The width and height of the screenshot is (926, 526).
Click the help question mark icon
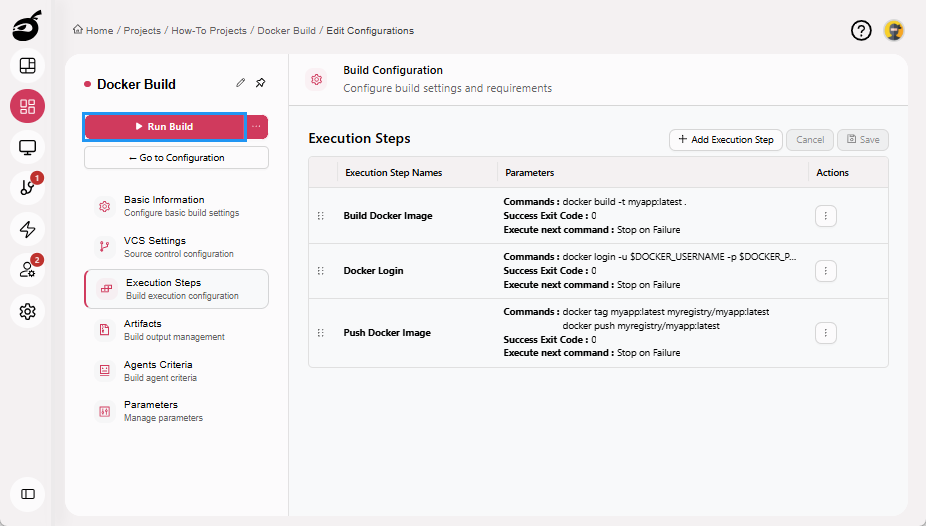coord(861,30)
